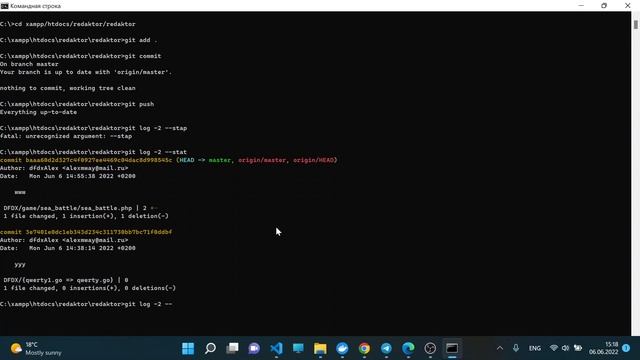Click the Command Prompt title bar icon
The width and height of the screenshot is (640, 360).
tap(4, 6)
